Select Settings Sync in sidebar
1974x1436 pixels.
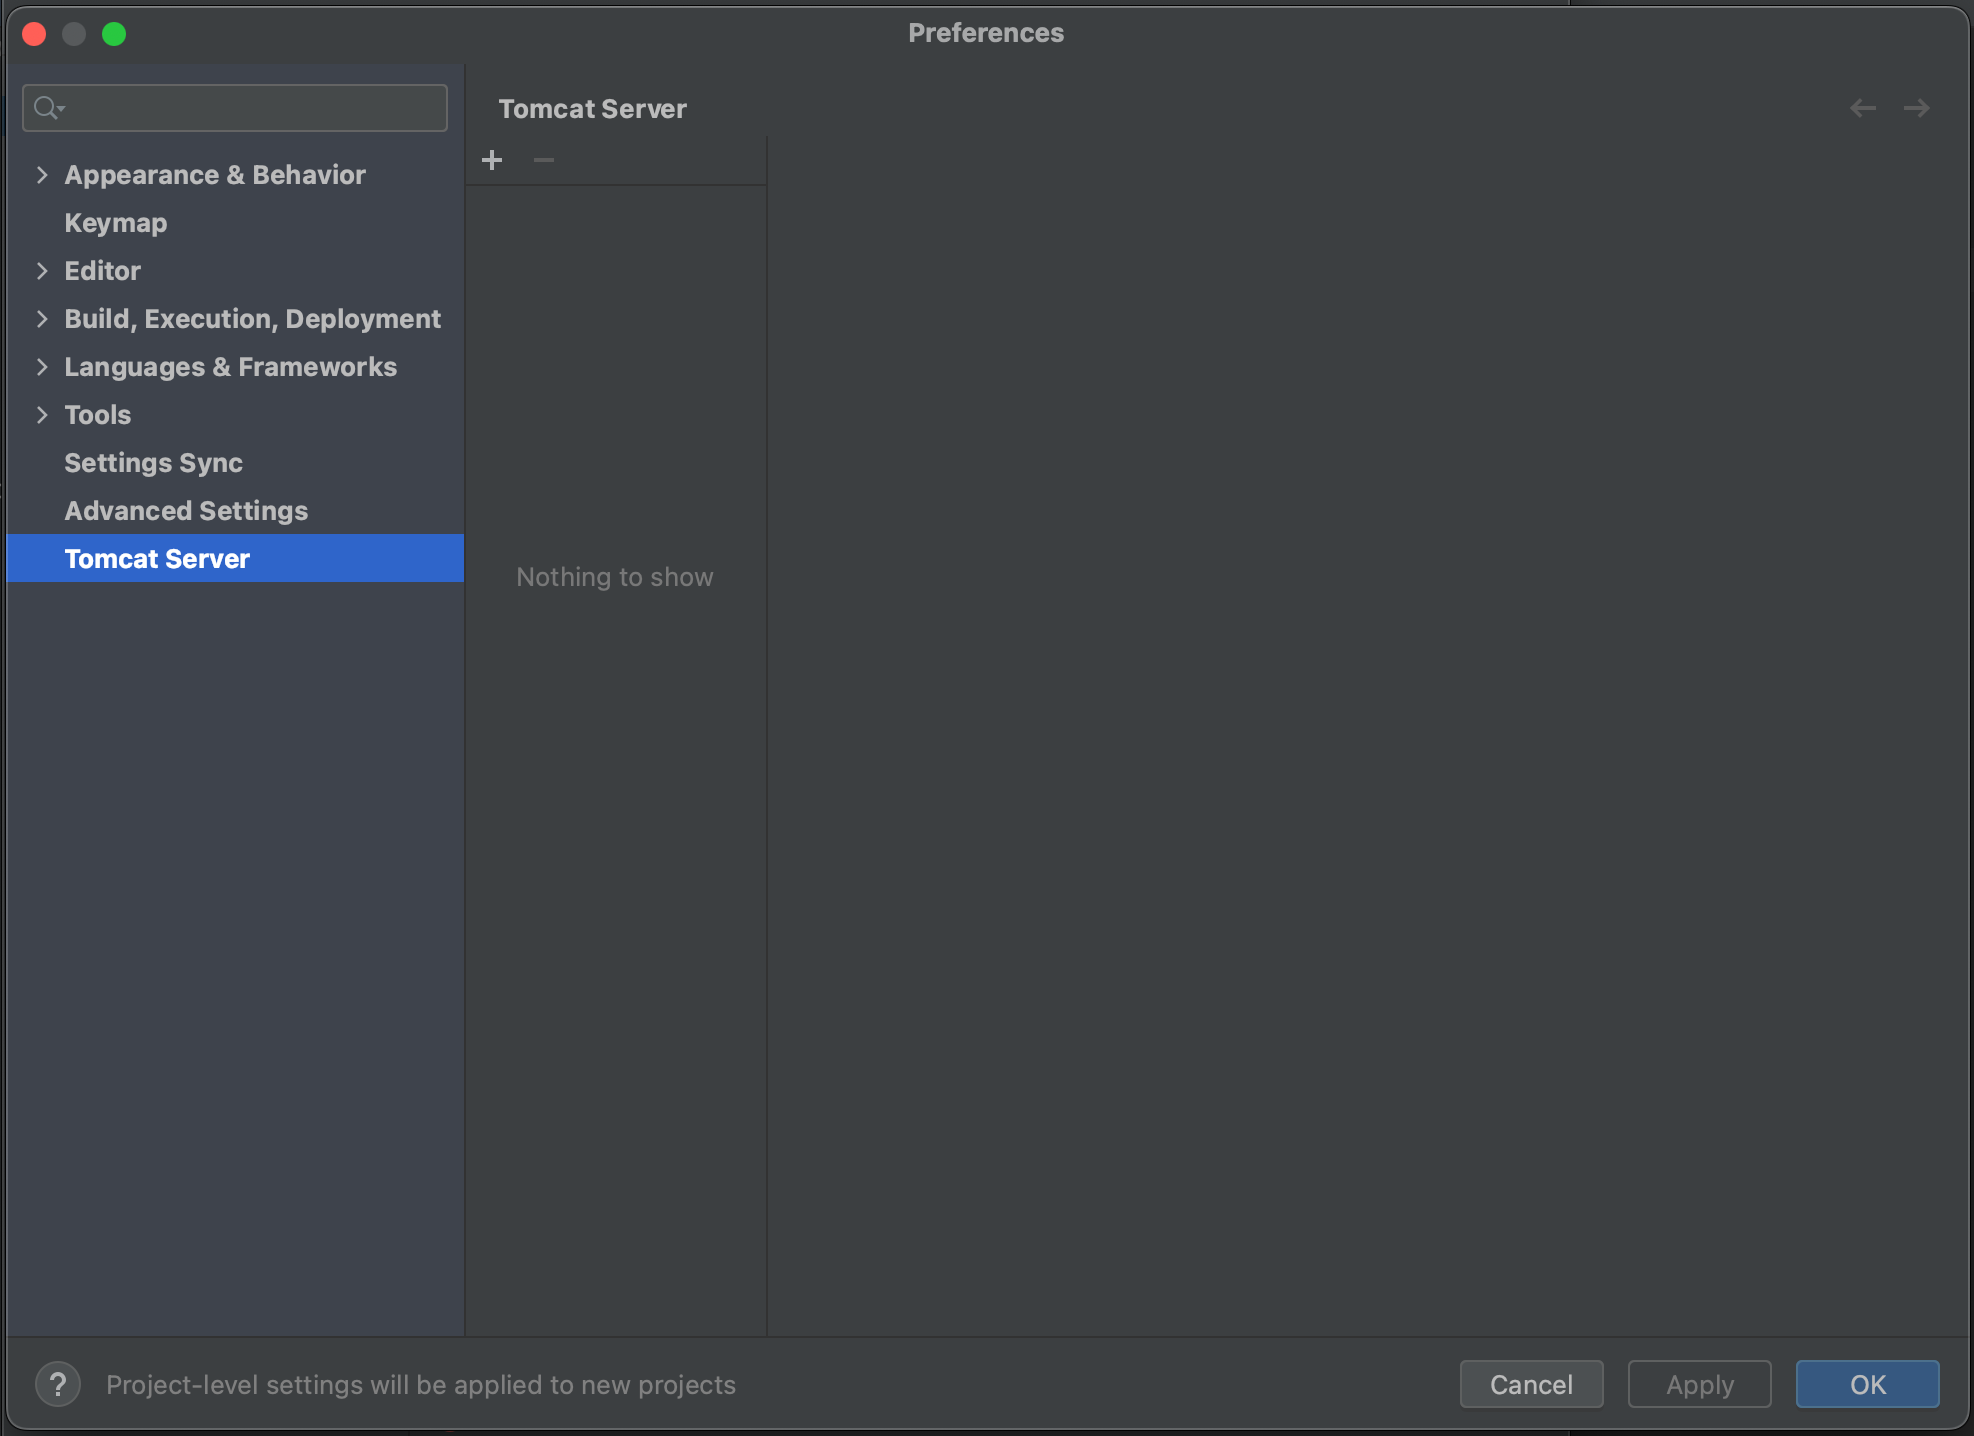(x=153, y=463)
